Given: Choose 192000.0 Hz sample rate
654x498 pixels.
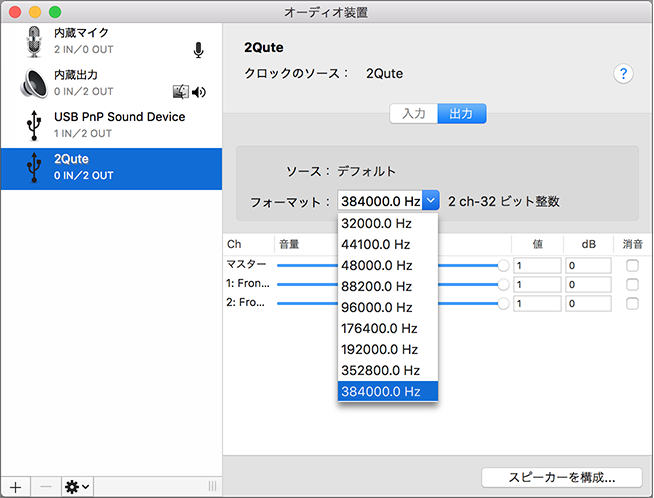Looking at the screenshot, I should point(388,350).
